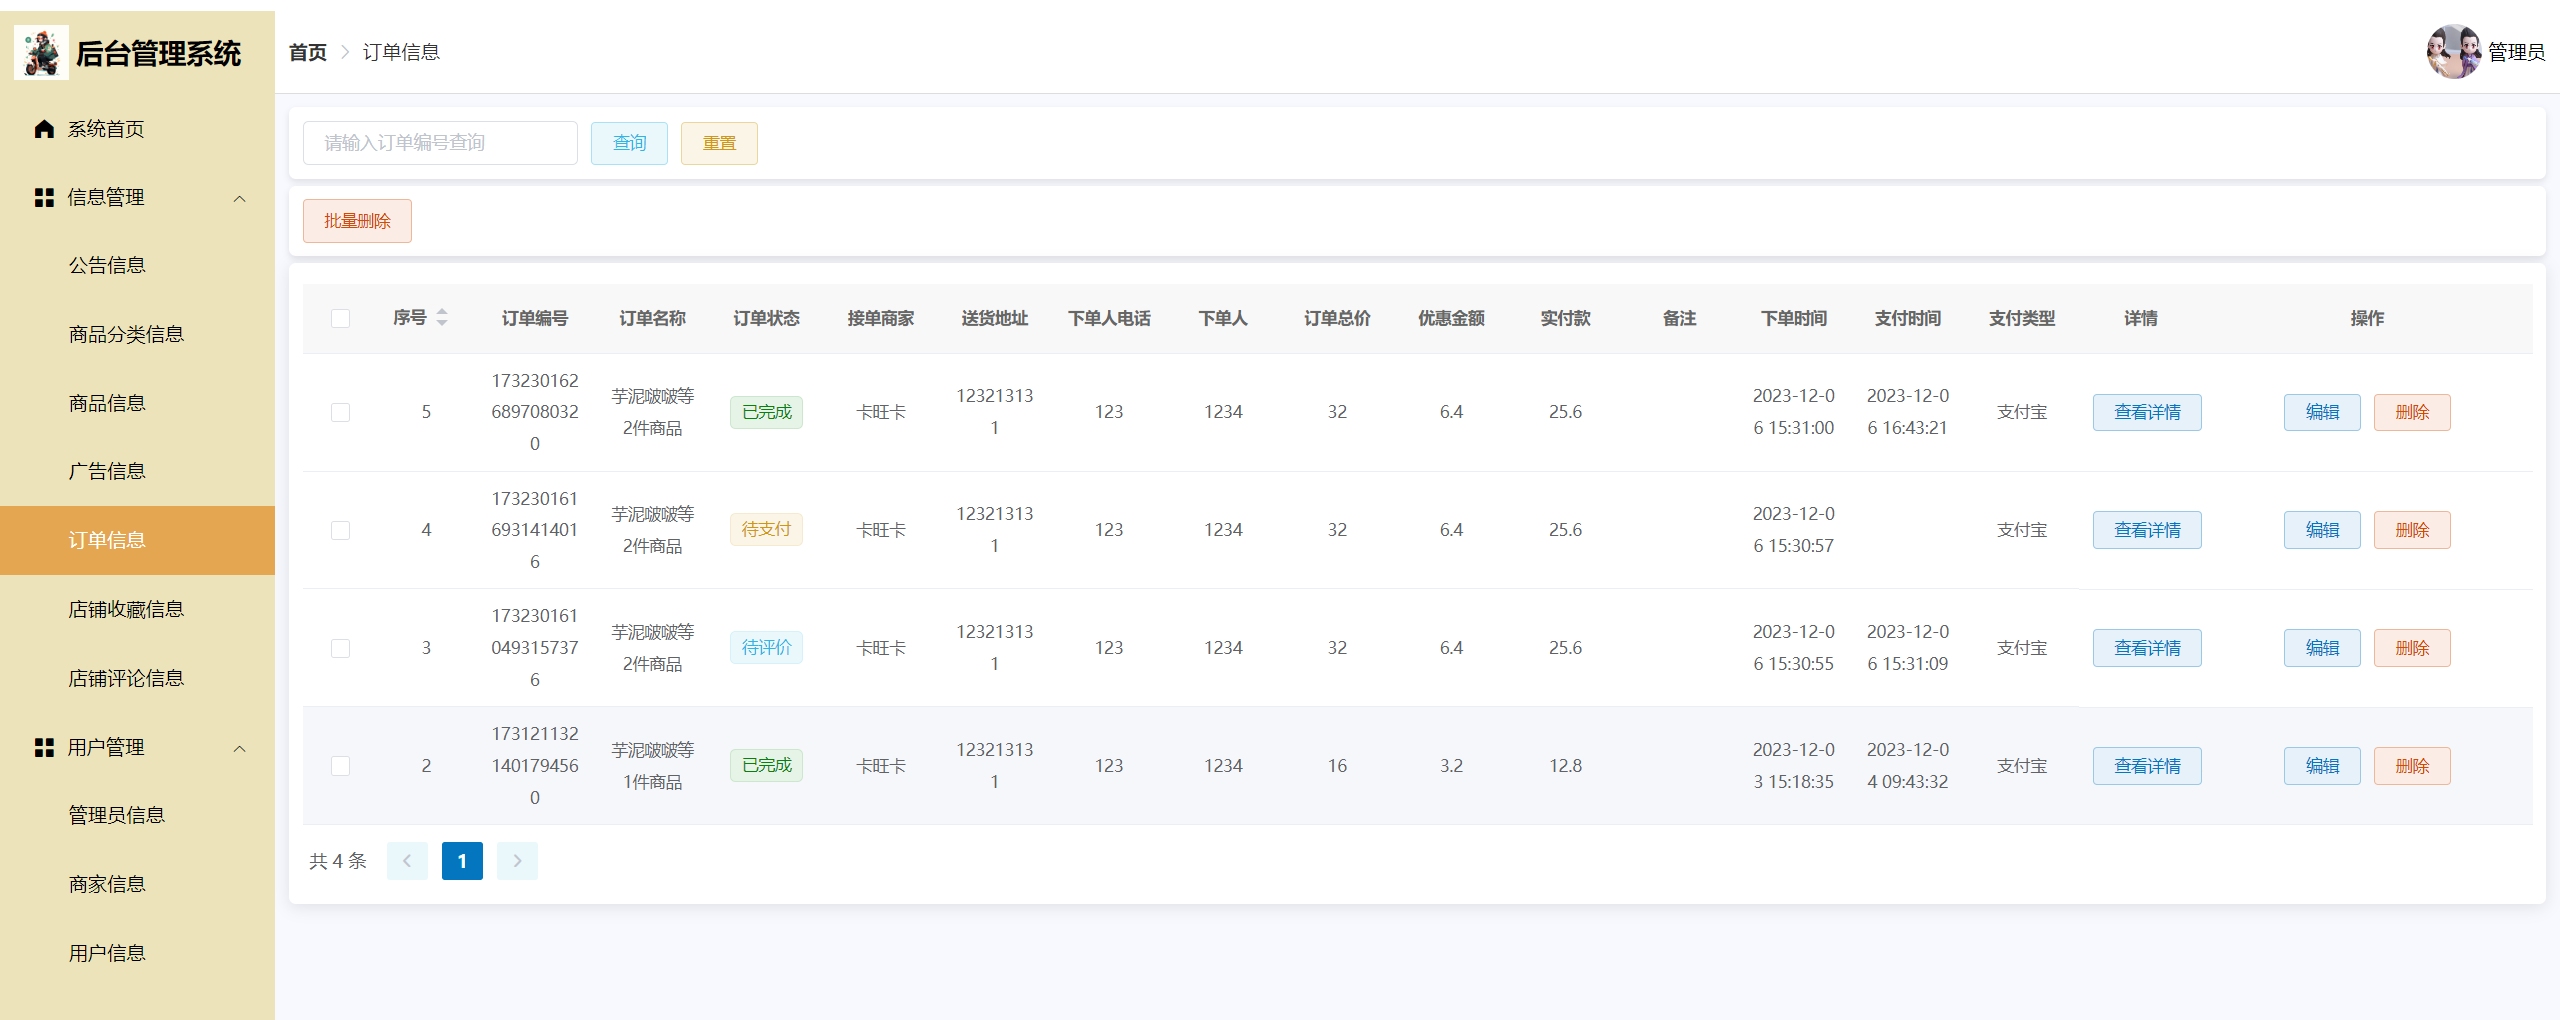This screenshot has height=1020, width=2560.
Task: Click order time 2023-12-06 15:30:57
Action: 1794,530
